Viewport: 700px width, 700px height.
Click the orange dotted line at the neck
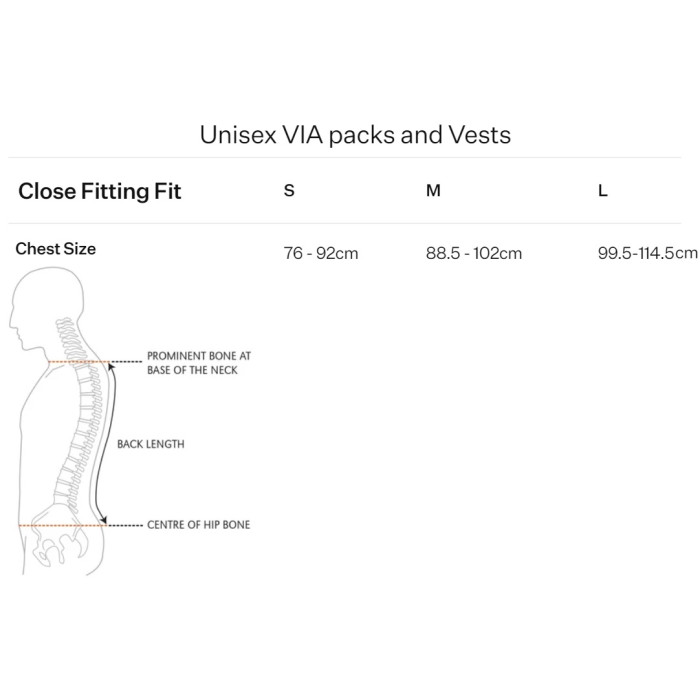click(78, 362)
